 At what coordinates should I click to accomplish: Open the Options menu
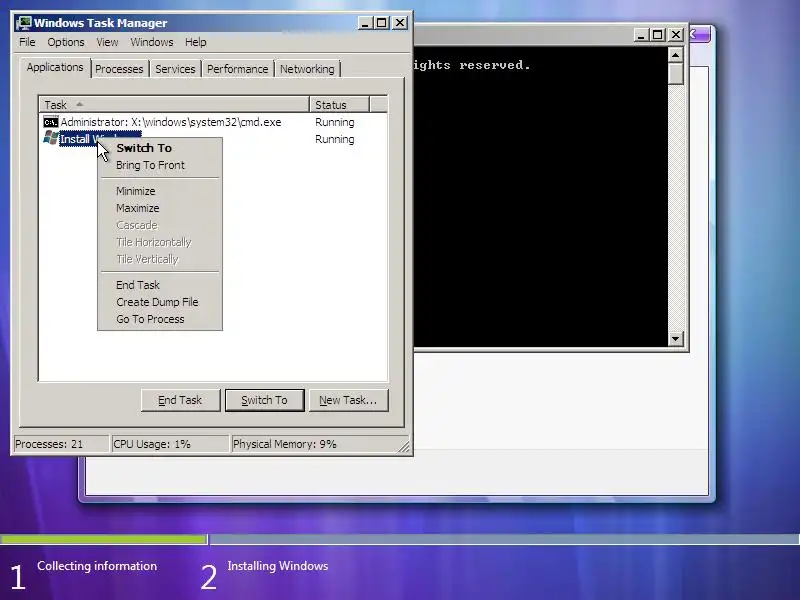point(66,42)
